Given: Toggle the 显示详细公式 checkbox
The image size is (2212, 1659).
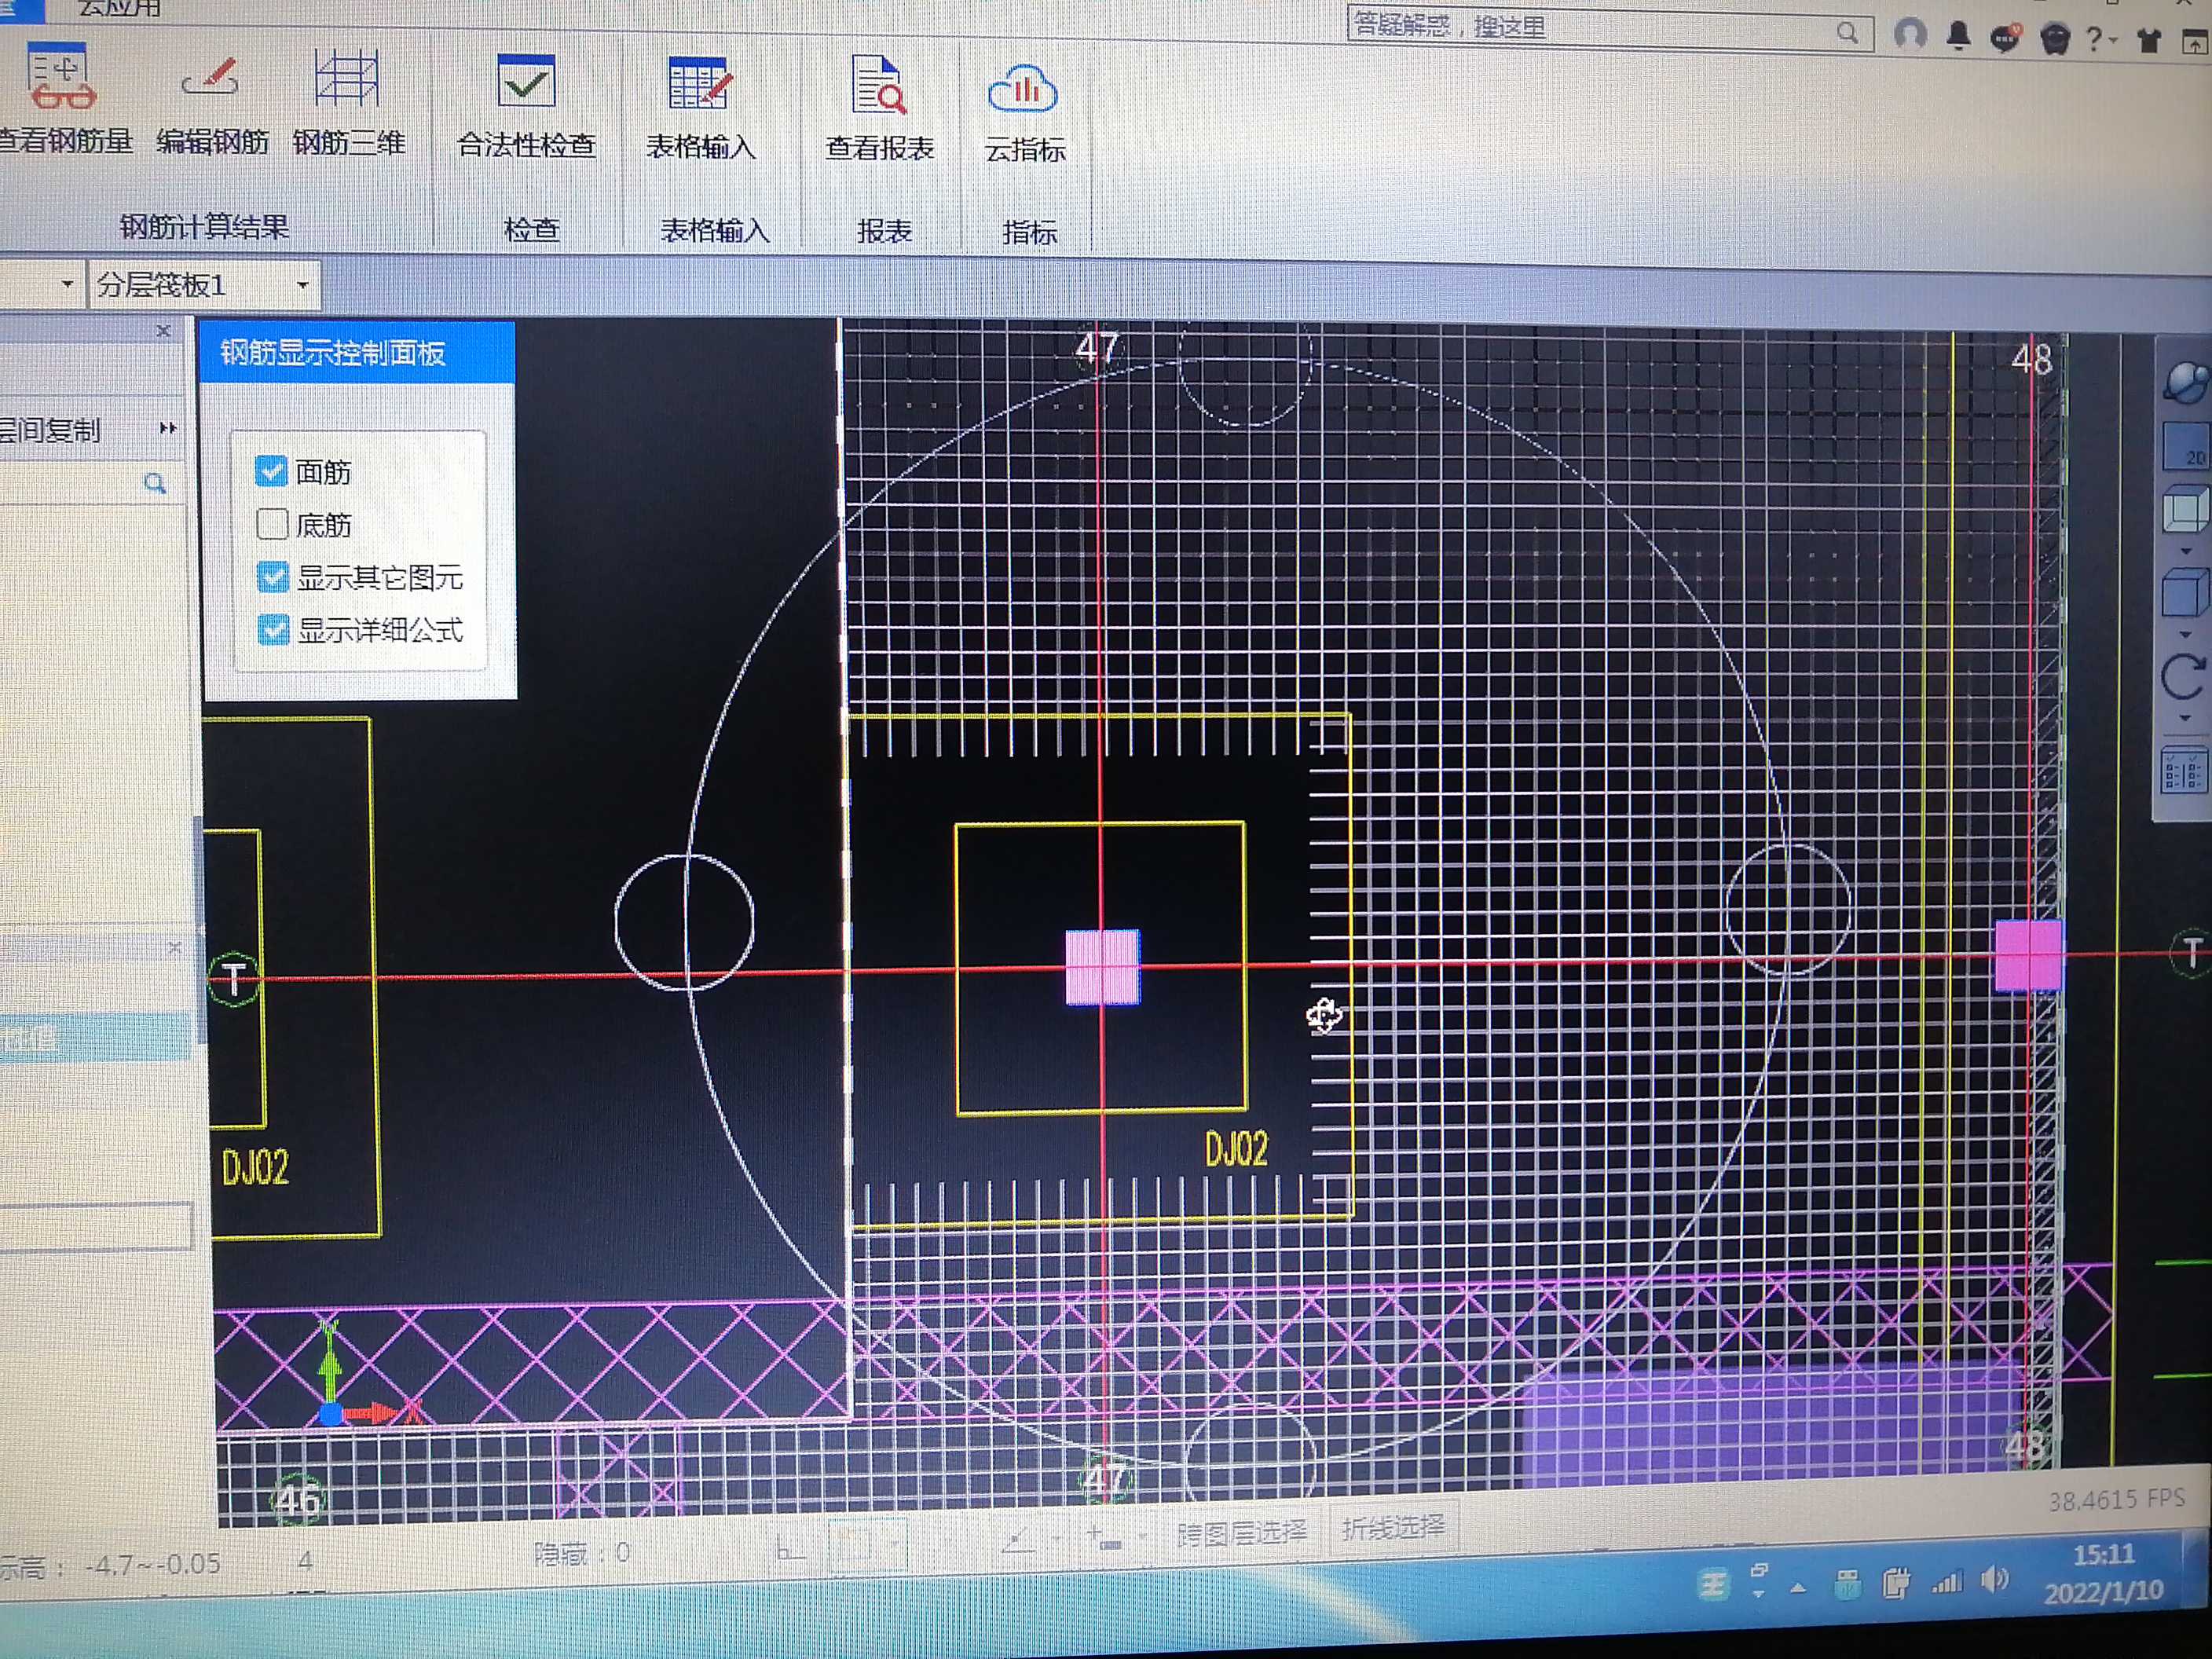Looking at the screenshot, I should tap(273, 630).
